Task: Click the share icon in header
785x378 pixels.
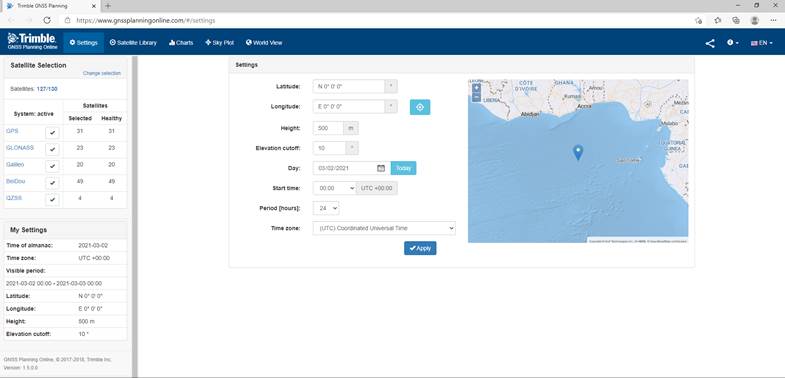Action: pyautogui.click(x=710, y=43)
